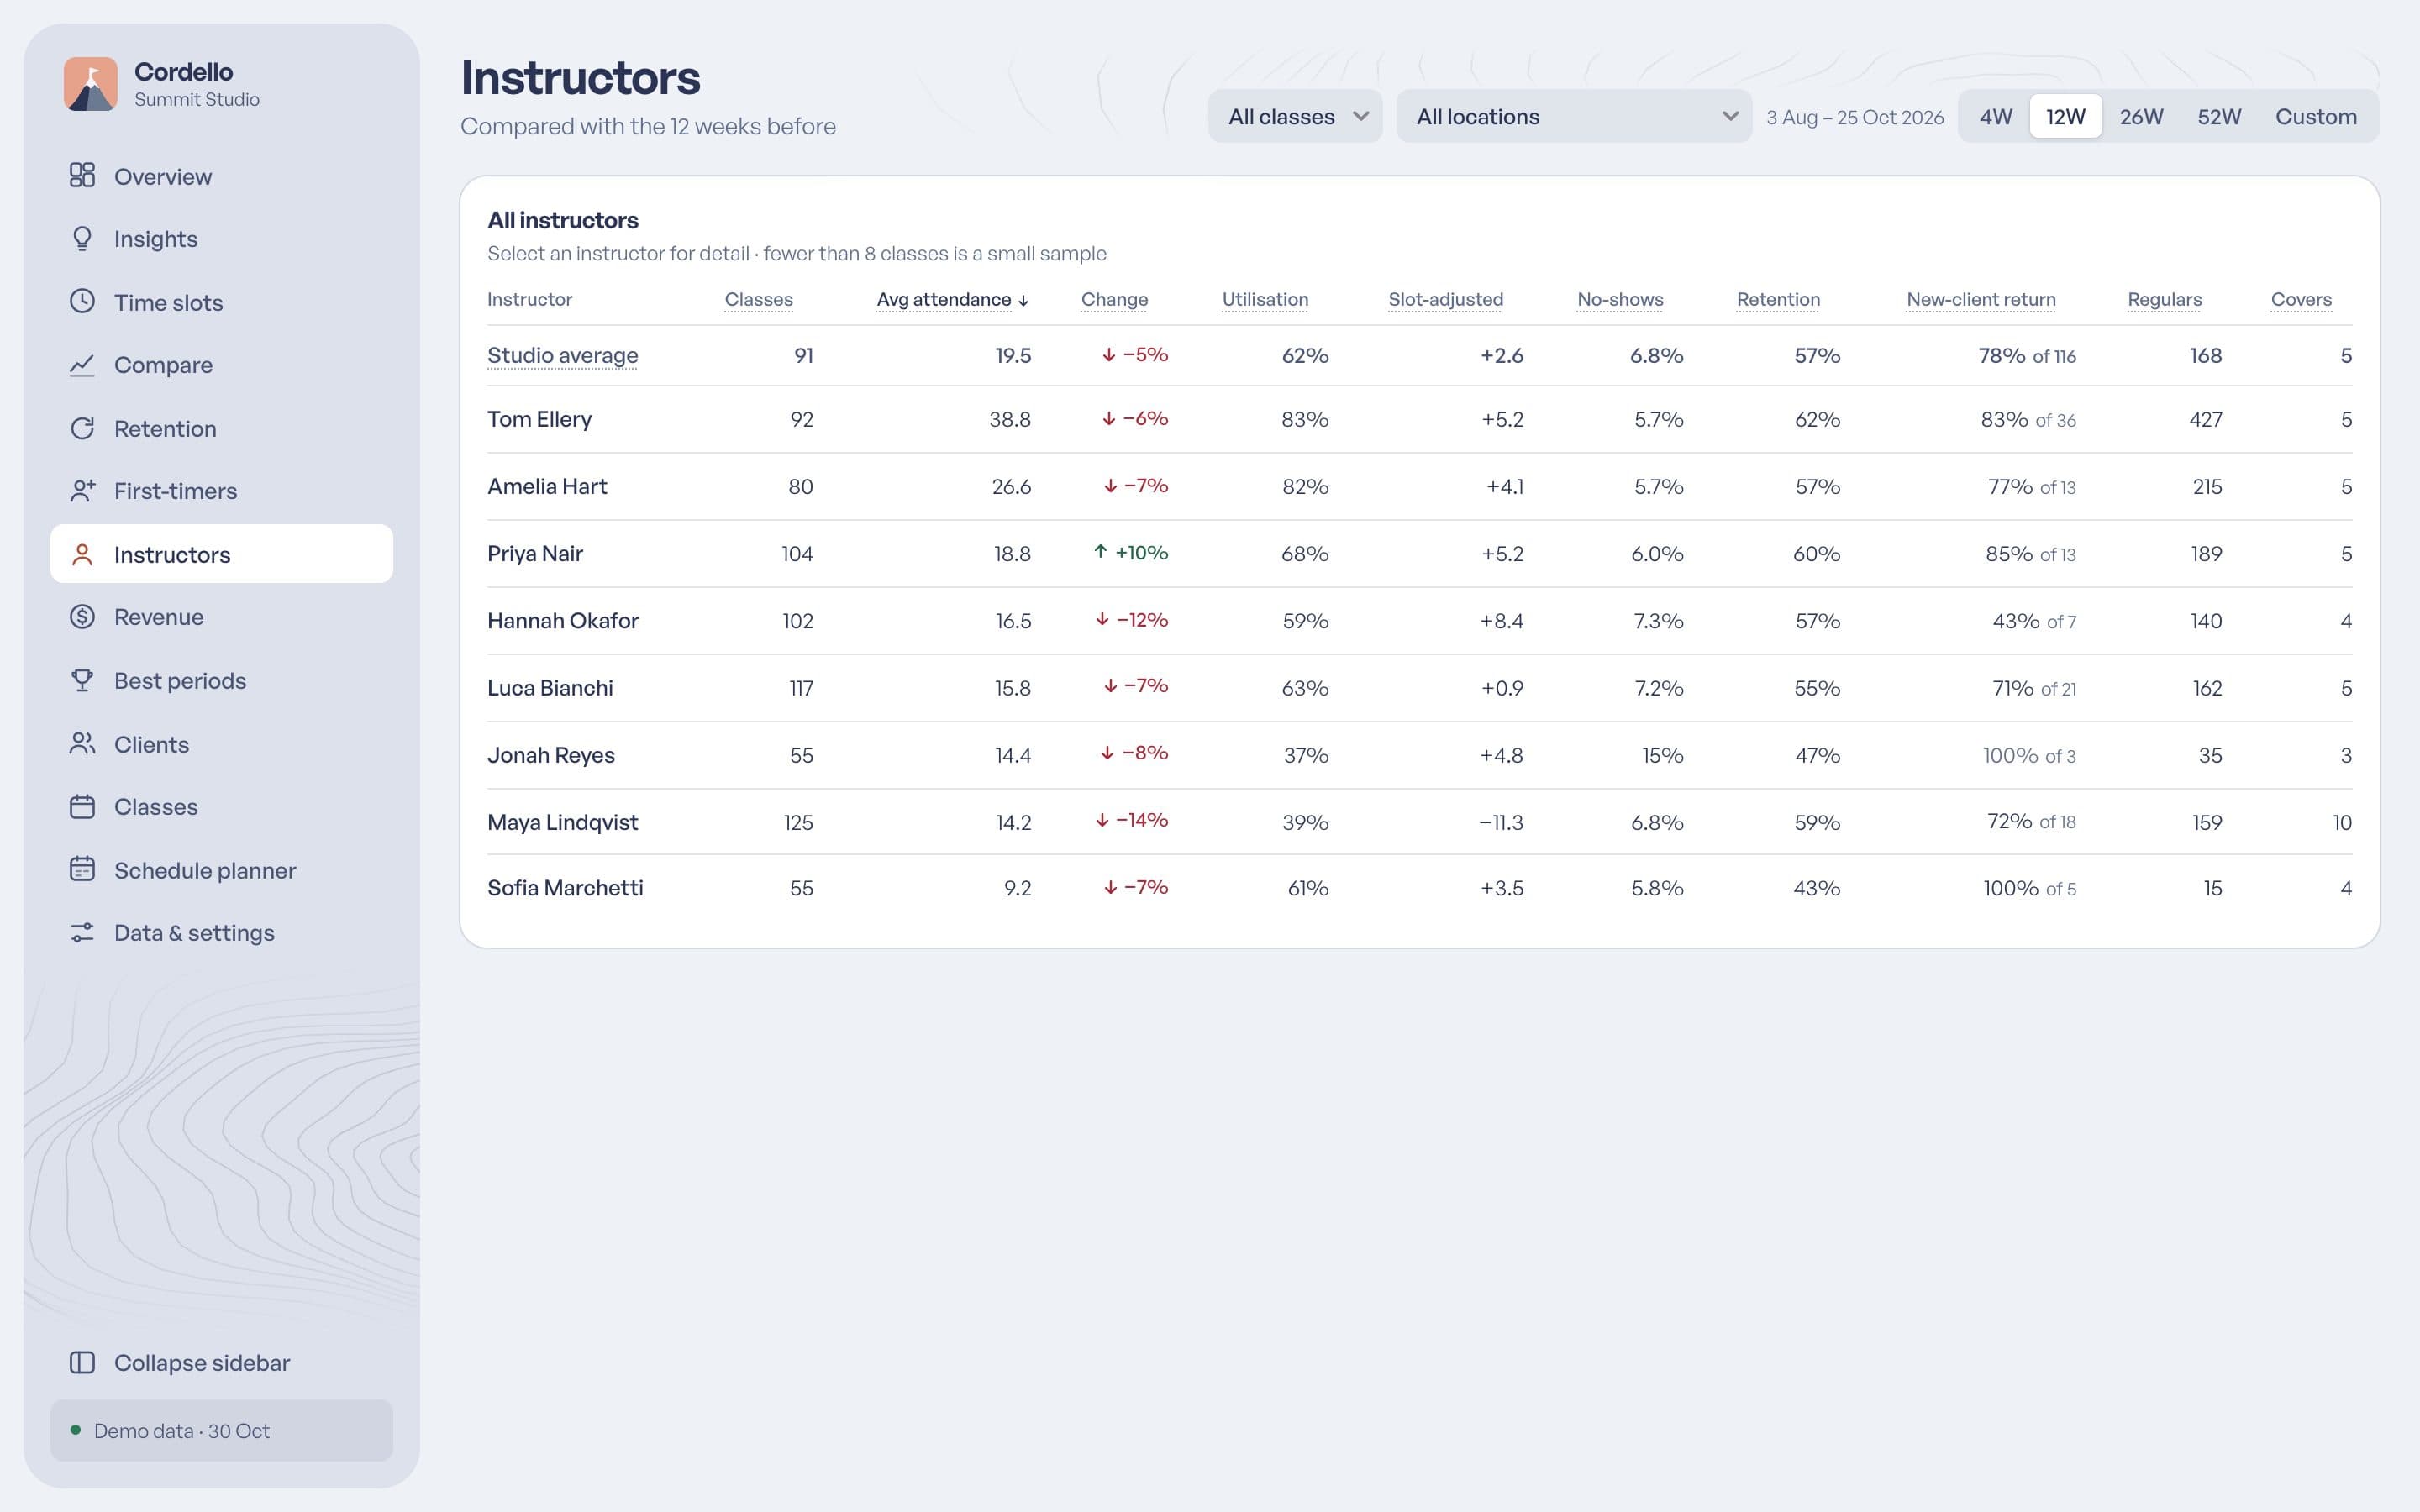Click the Instructors person icon
Viewport: 2420px width, 1512px height.
click(82, 554)
